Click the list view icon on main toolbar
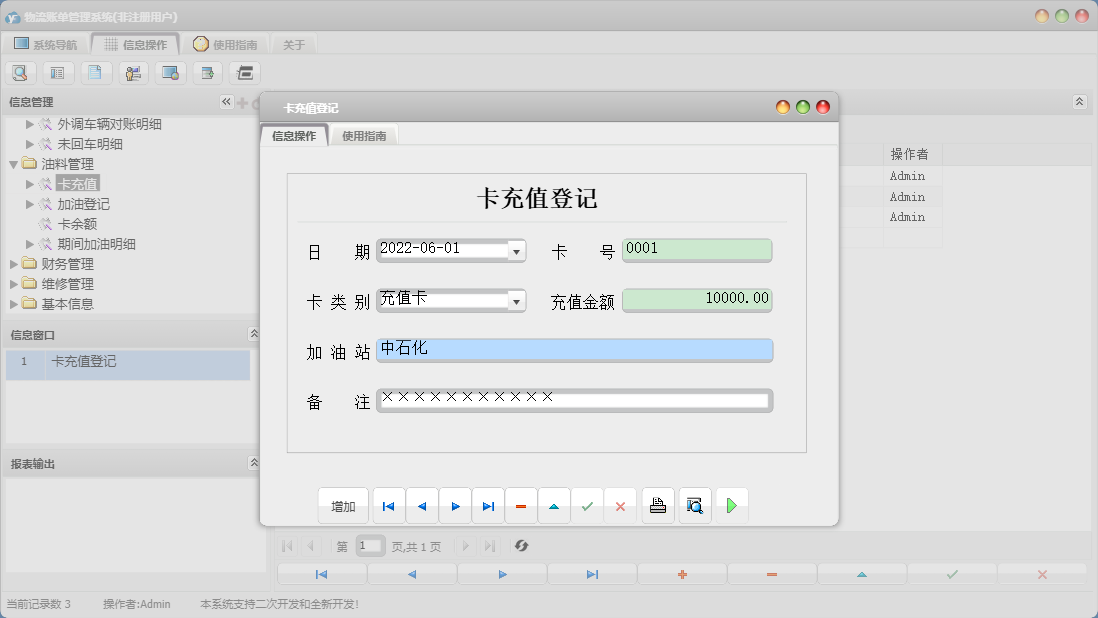Viewport: 1098px width, 618px height. tap(58, 72)
